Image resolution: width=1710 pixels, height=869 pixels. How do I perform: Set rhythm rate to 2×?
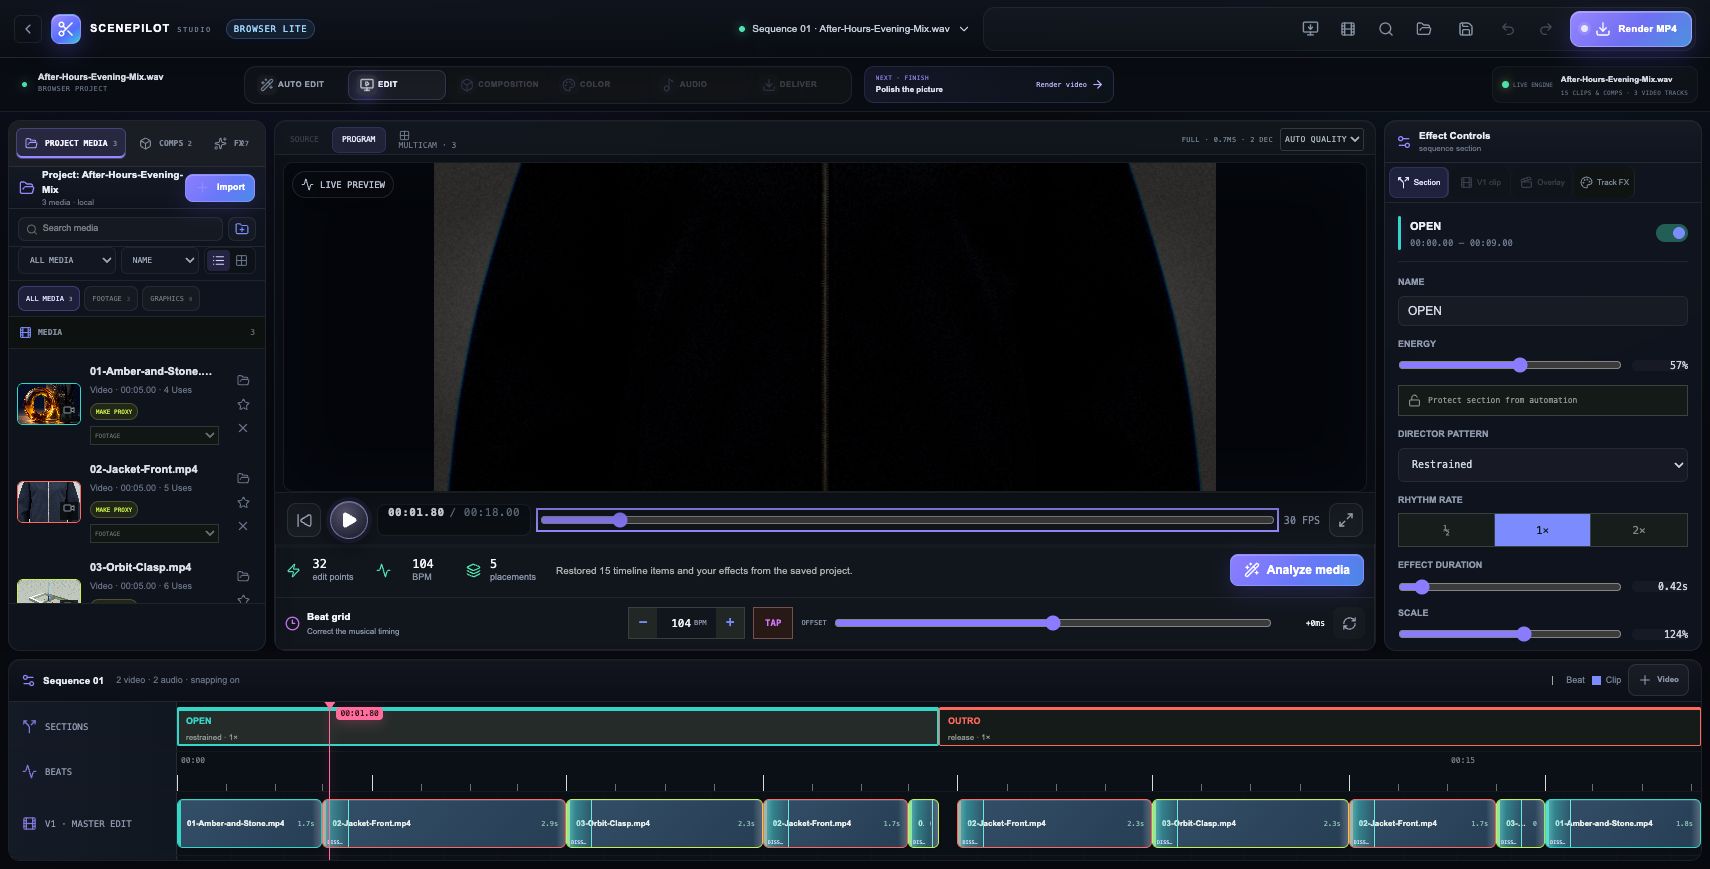(1639, 530)
